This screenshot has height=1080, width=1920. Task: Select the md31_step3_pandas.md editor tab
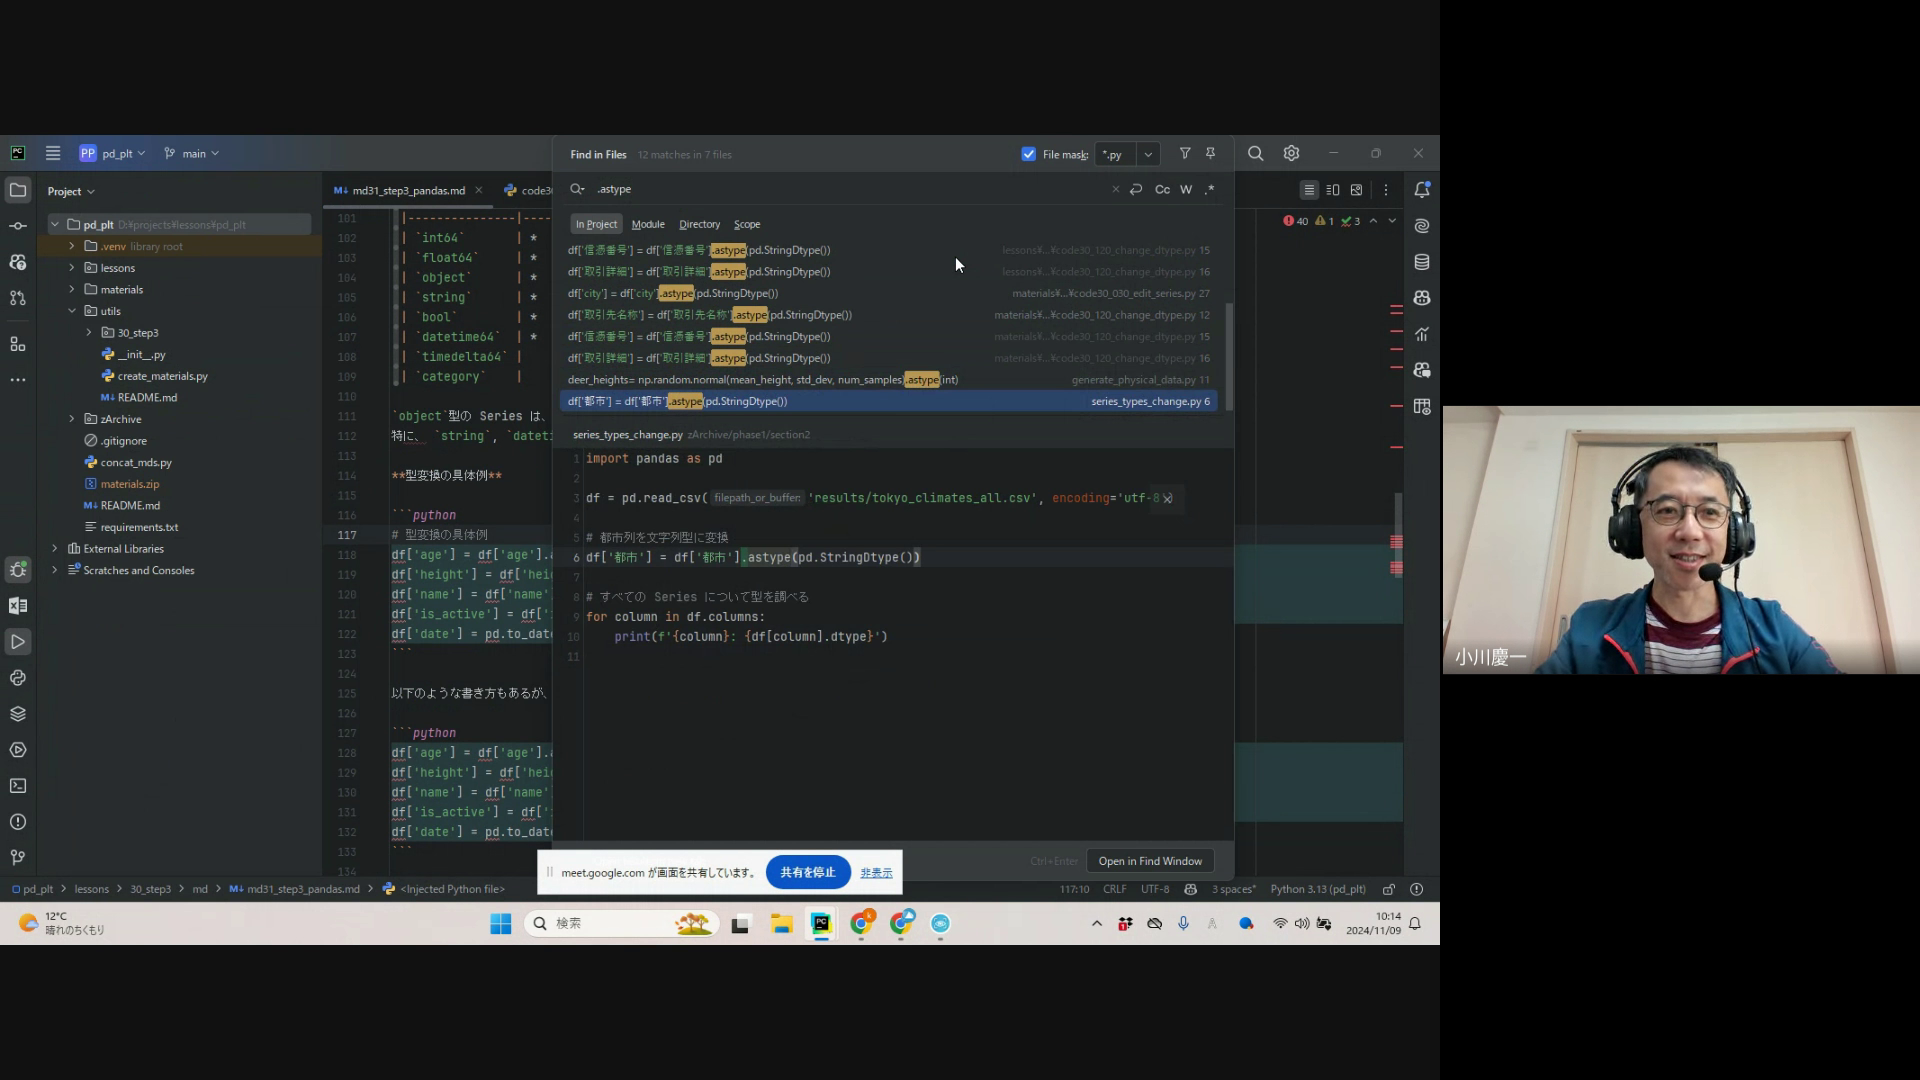(408, 190)
